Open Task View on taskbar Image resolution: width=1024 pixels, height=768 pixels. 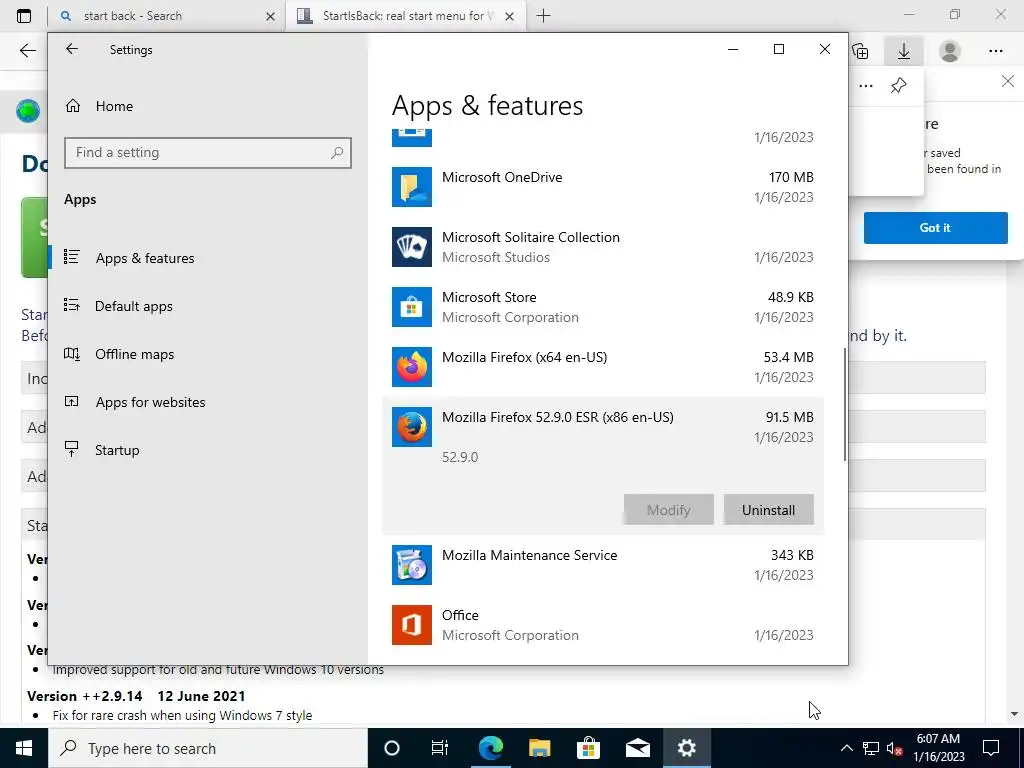click(440, 748)
